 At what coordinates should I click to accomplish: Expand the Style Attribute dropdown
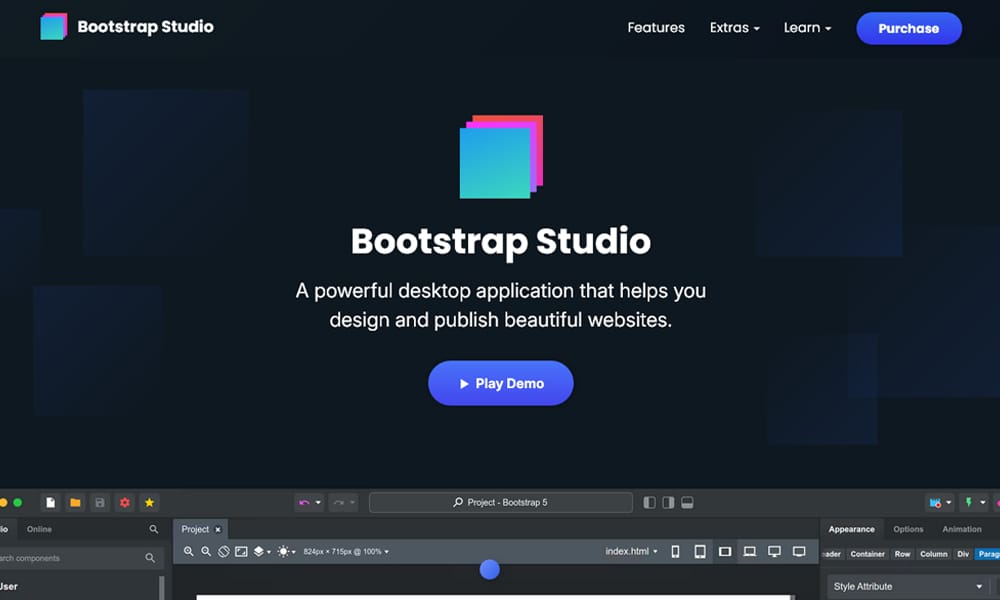pos(908,587)
